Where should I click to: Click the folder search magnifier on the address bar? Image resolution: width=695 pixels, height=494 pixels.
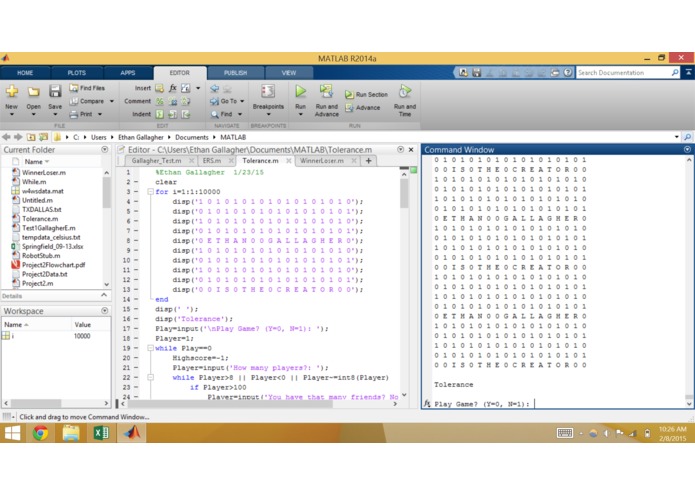pyautogui.click(x=687, y=137)
